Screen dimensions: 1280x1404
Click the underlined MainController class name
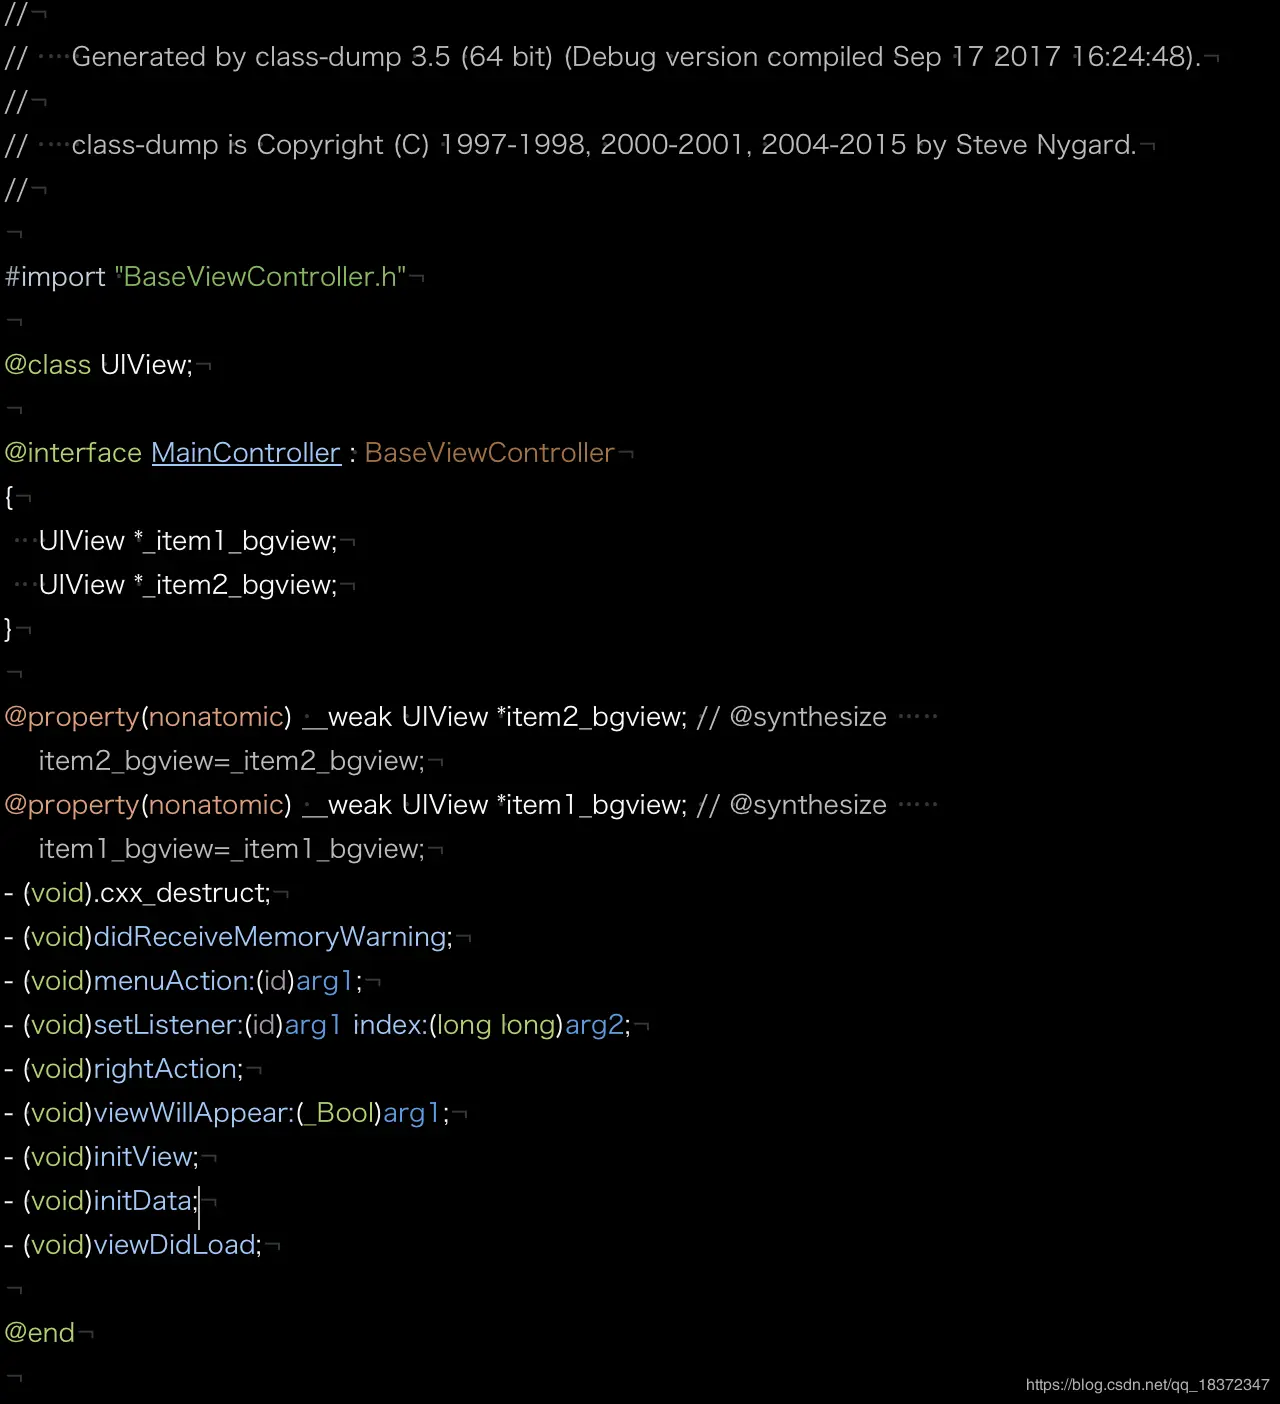point(246,453)
